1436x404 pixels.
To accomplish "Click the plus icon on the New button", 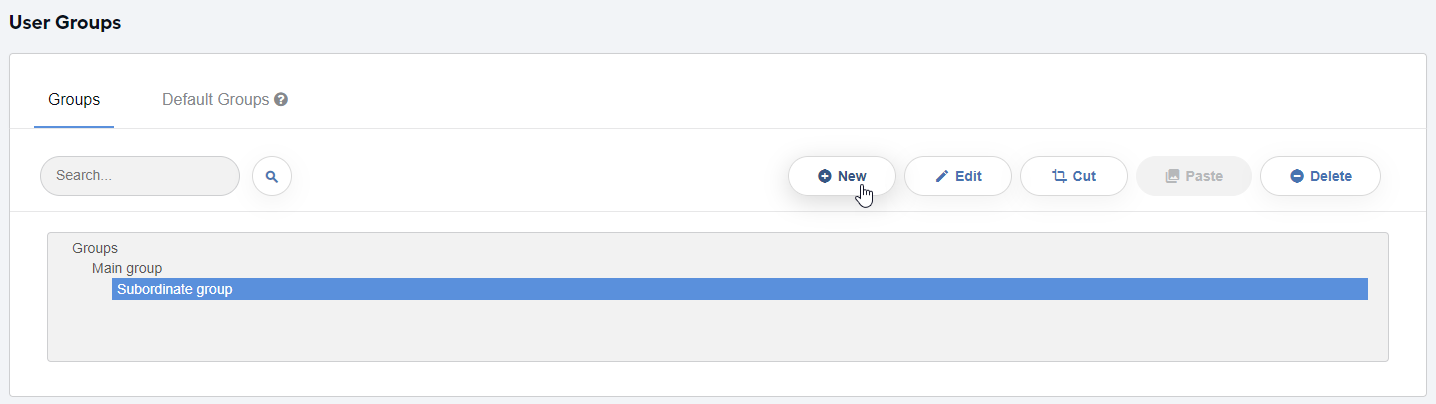I will [x=825, y=176].
